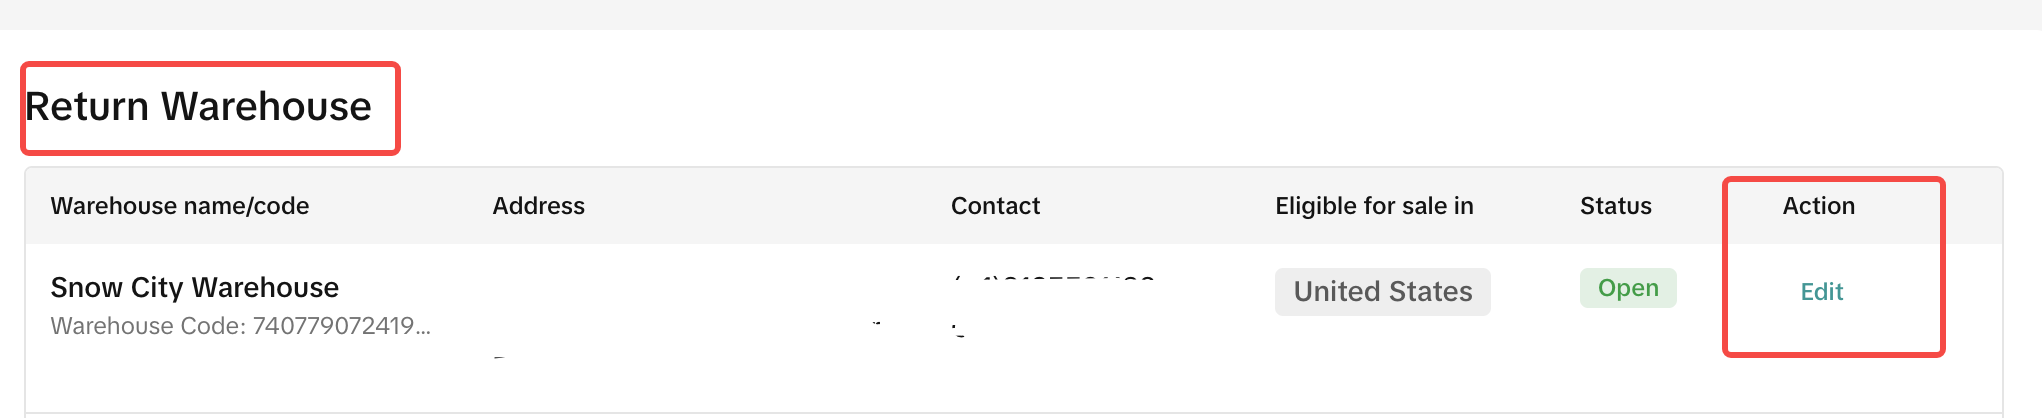Click the Contact column header
This screenshot has height=418, width=2042.
click(995, 206)
